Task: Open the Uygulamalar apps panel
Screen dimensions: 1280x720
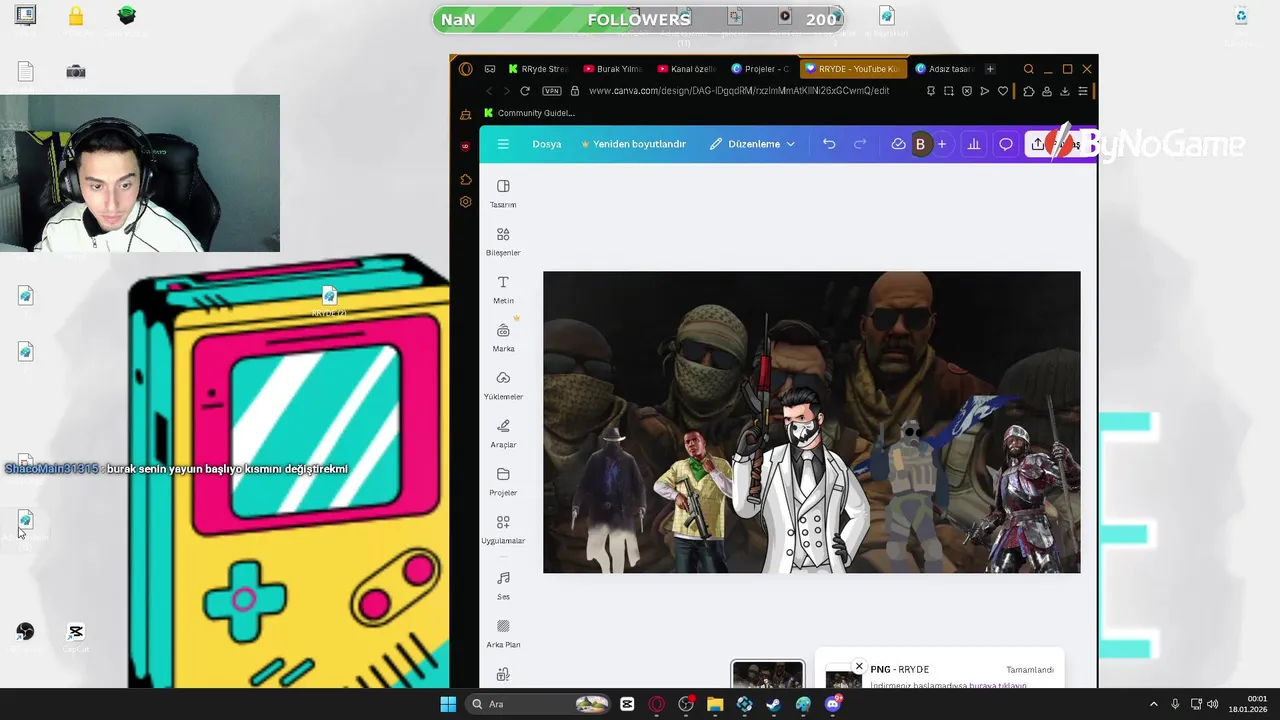Action: pyautogui.click(x=503, y=530)
